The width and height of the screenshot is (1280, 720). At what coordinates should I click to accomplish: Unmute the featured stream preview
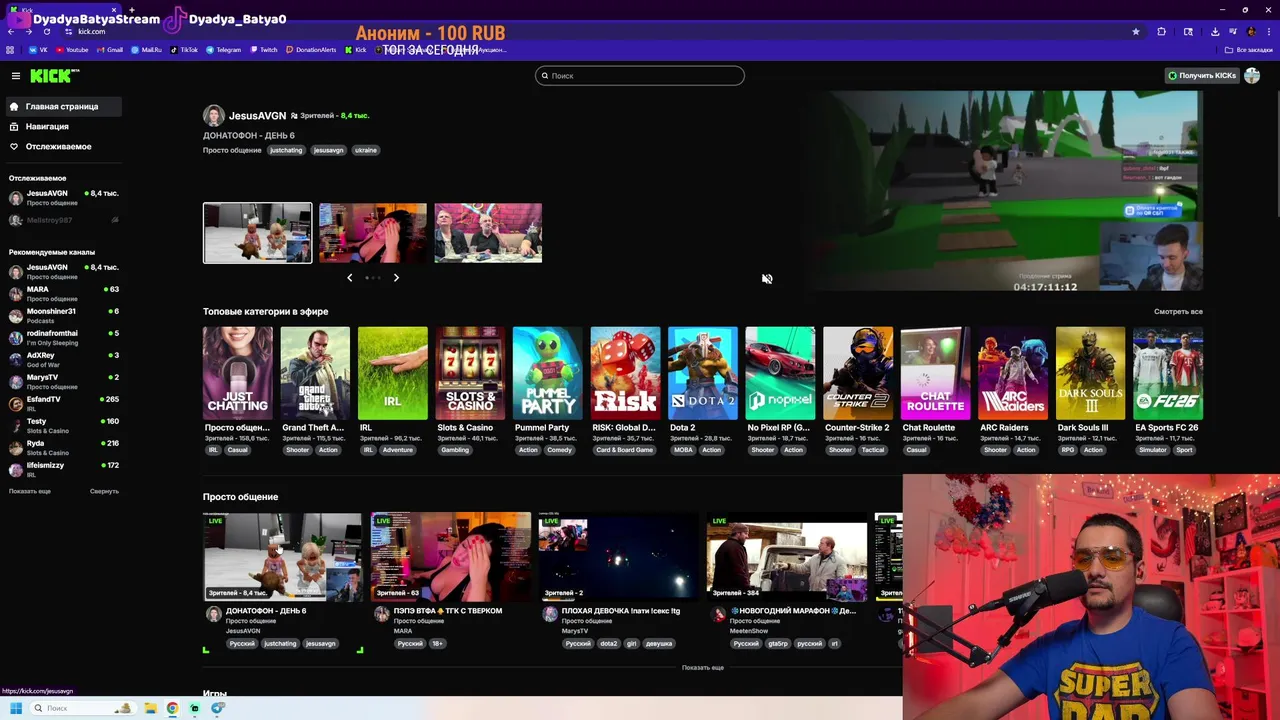[x=767, y=279]
